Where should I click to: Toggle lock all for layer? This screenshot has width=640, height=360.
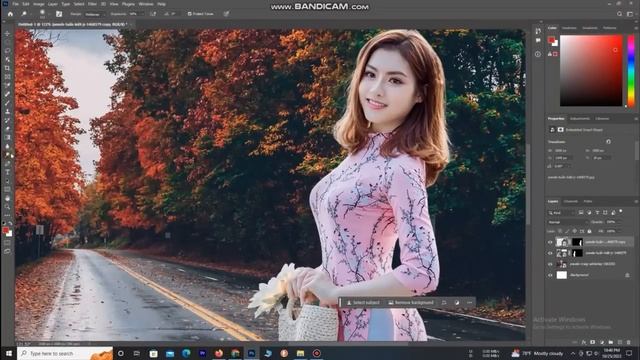tap(589, 231)
